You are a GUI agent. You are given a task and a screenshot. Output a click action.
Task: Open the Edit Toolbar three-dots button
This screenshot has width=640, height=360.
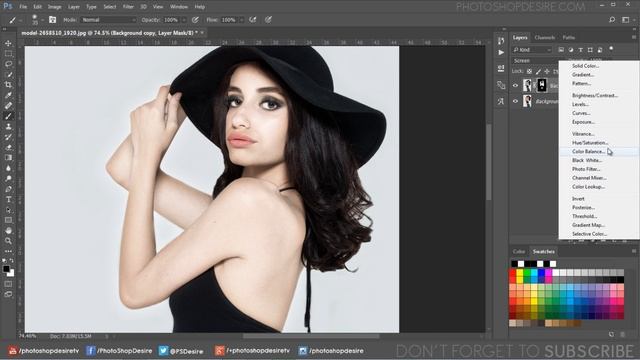pos(8,251)
